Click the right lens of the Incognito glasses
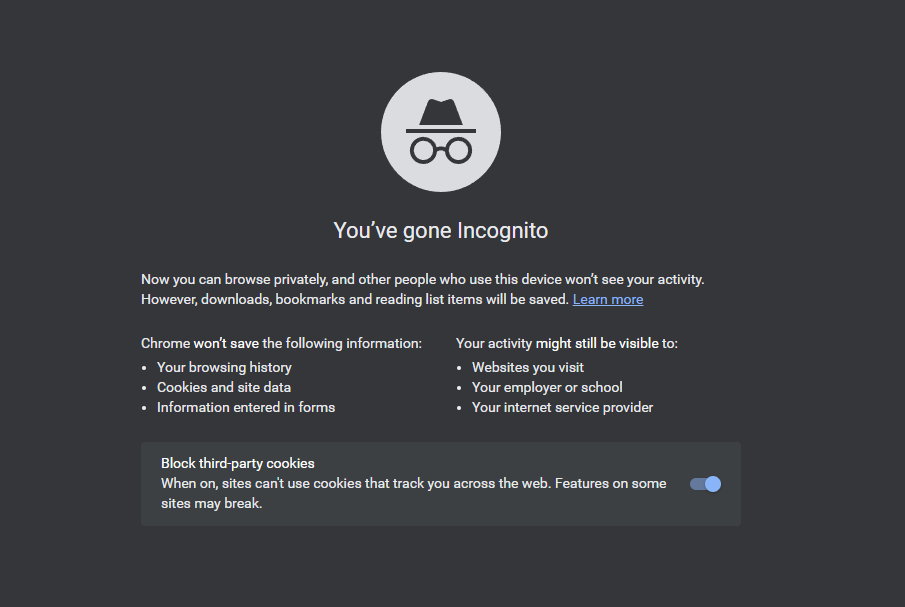This screenshot has width=905, height=607. pyautogui.click(x=458, y=150)
